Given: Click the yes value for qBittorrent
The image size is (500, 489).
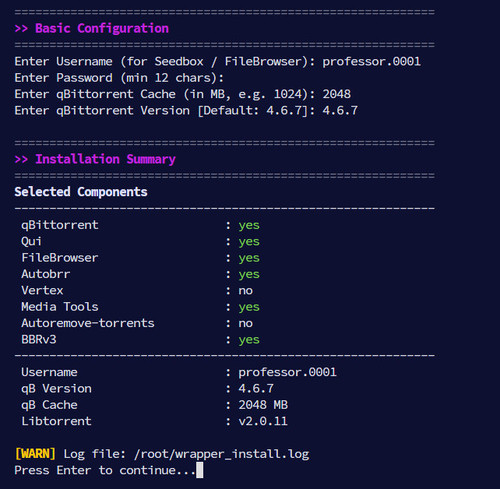Looking at the screenshot, I should 249,226.
